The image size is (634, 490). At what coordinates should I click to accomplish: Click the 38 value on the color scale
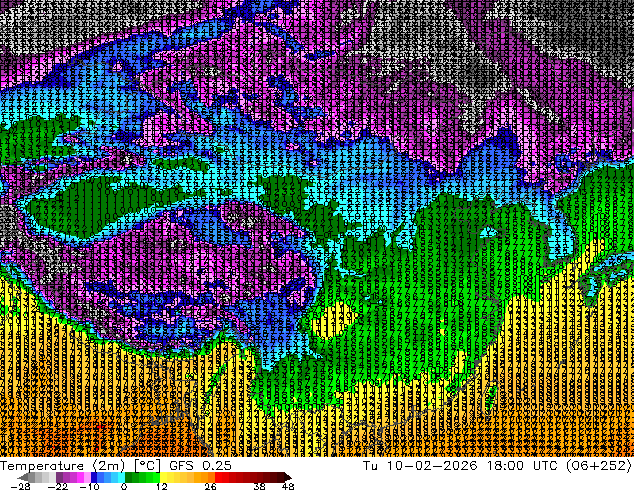click(260, 486)
